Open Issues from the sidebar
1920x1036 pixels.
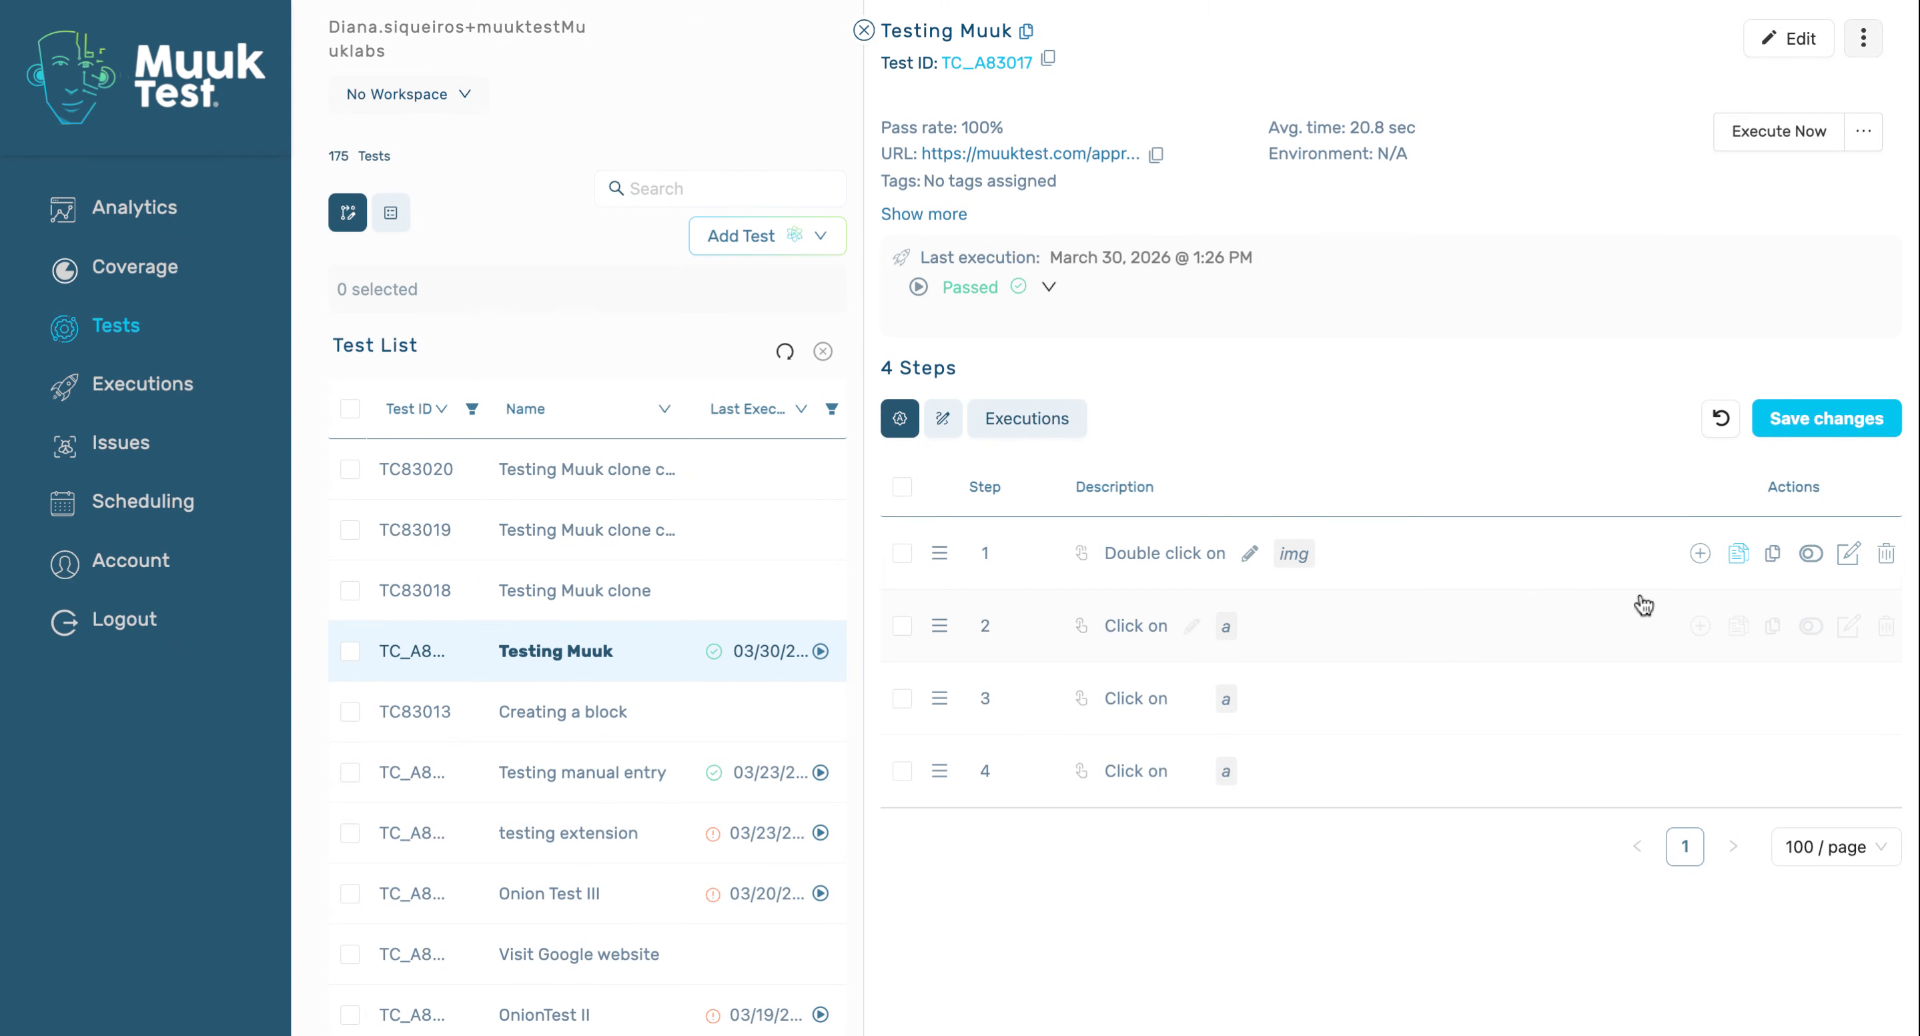click(100, 443)
